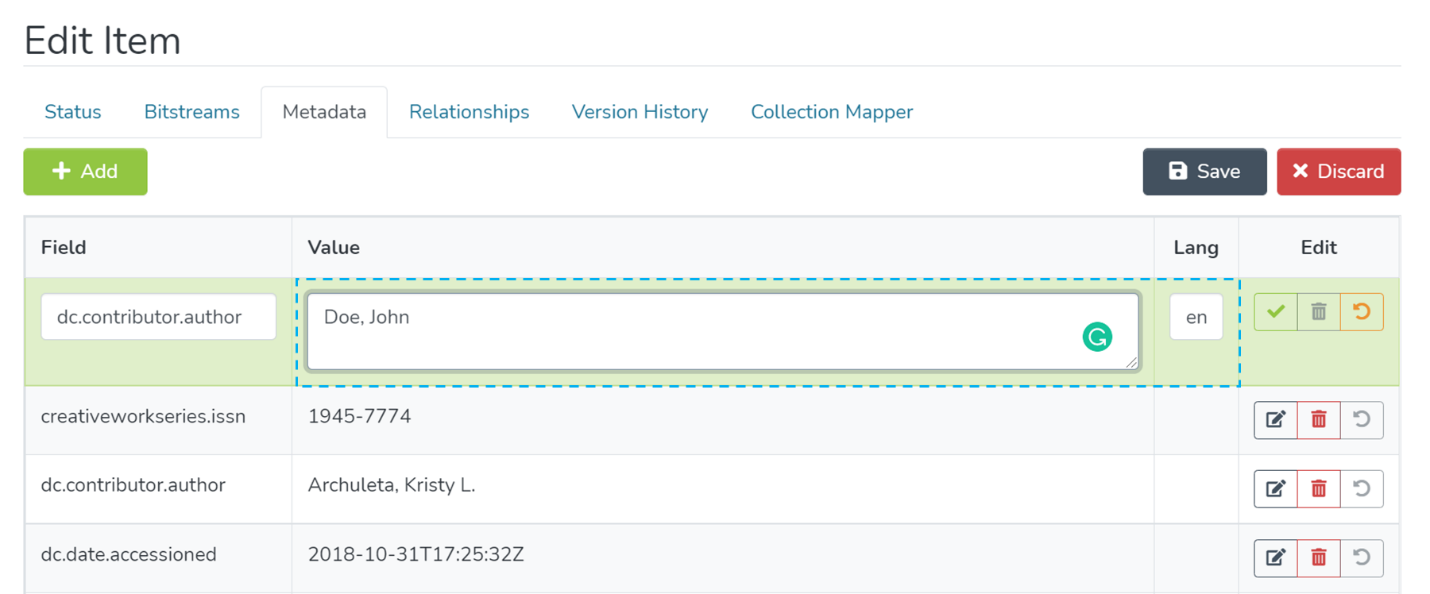
Task: Delete the Doe, John row via trash icon
Action: coord(1318,313)
